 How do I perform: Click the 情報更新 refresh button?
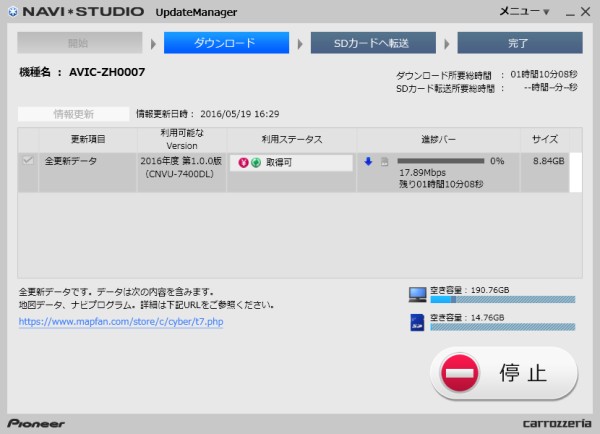pyautogui.click(x=73, y=114)
